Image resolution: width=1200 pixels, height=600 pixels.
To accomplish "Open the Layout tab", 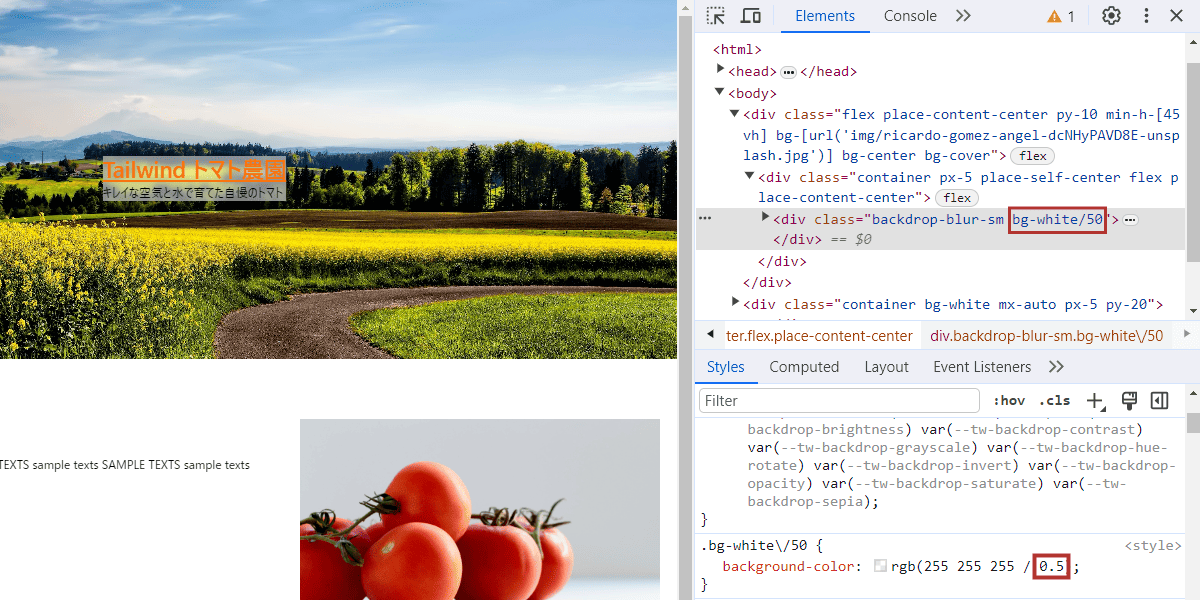I will [886, 367].
